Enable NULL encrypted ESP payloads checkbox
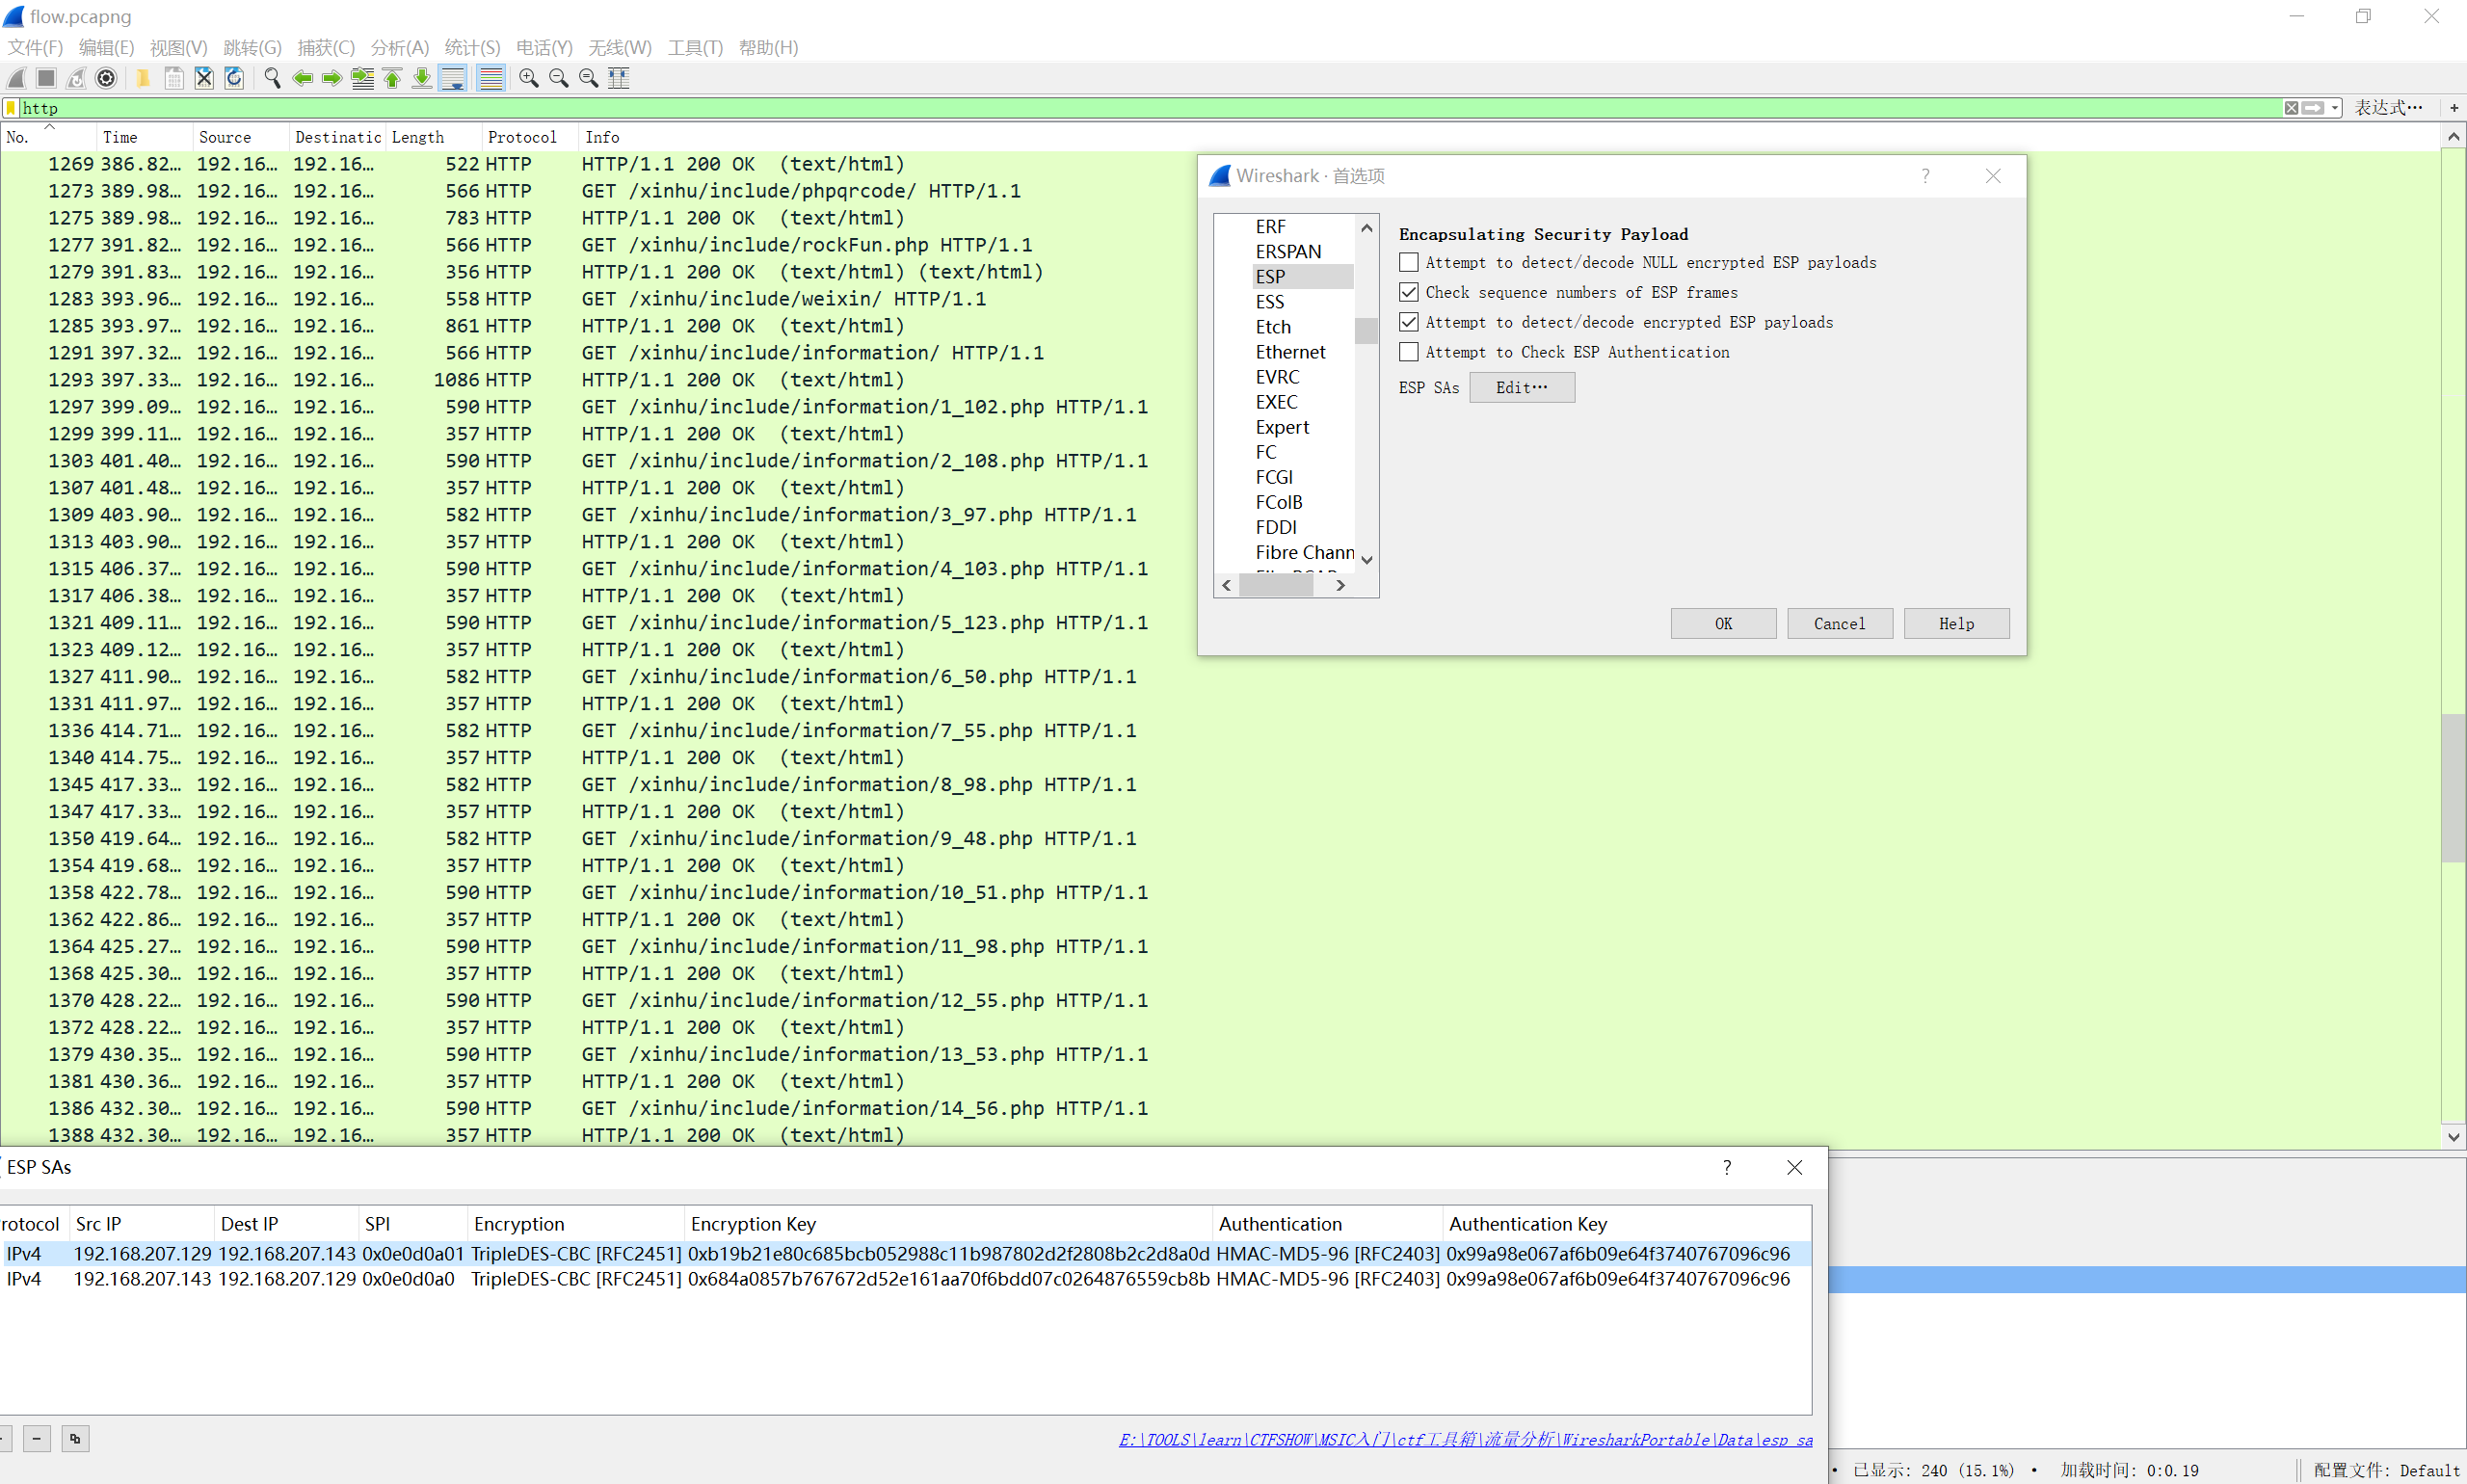Screen dimensions: 2467x1484 pos(1408,262)
